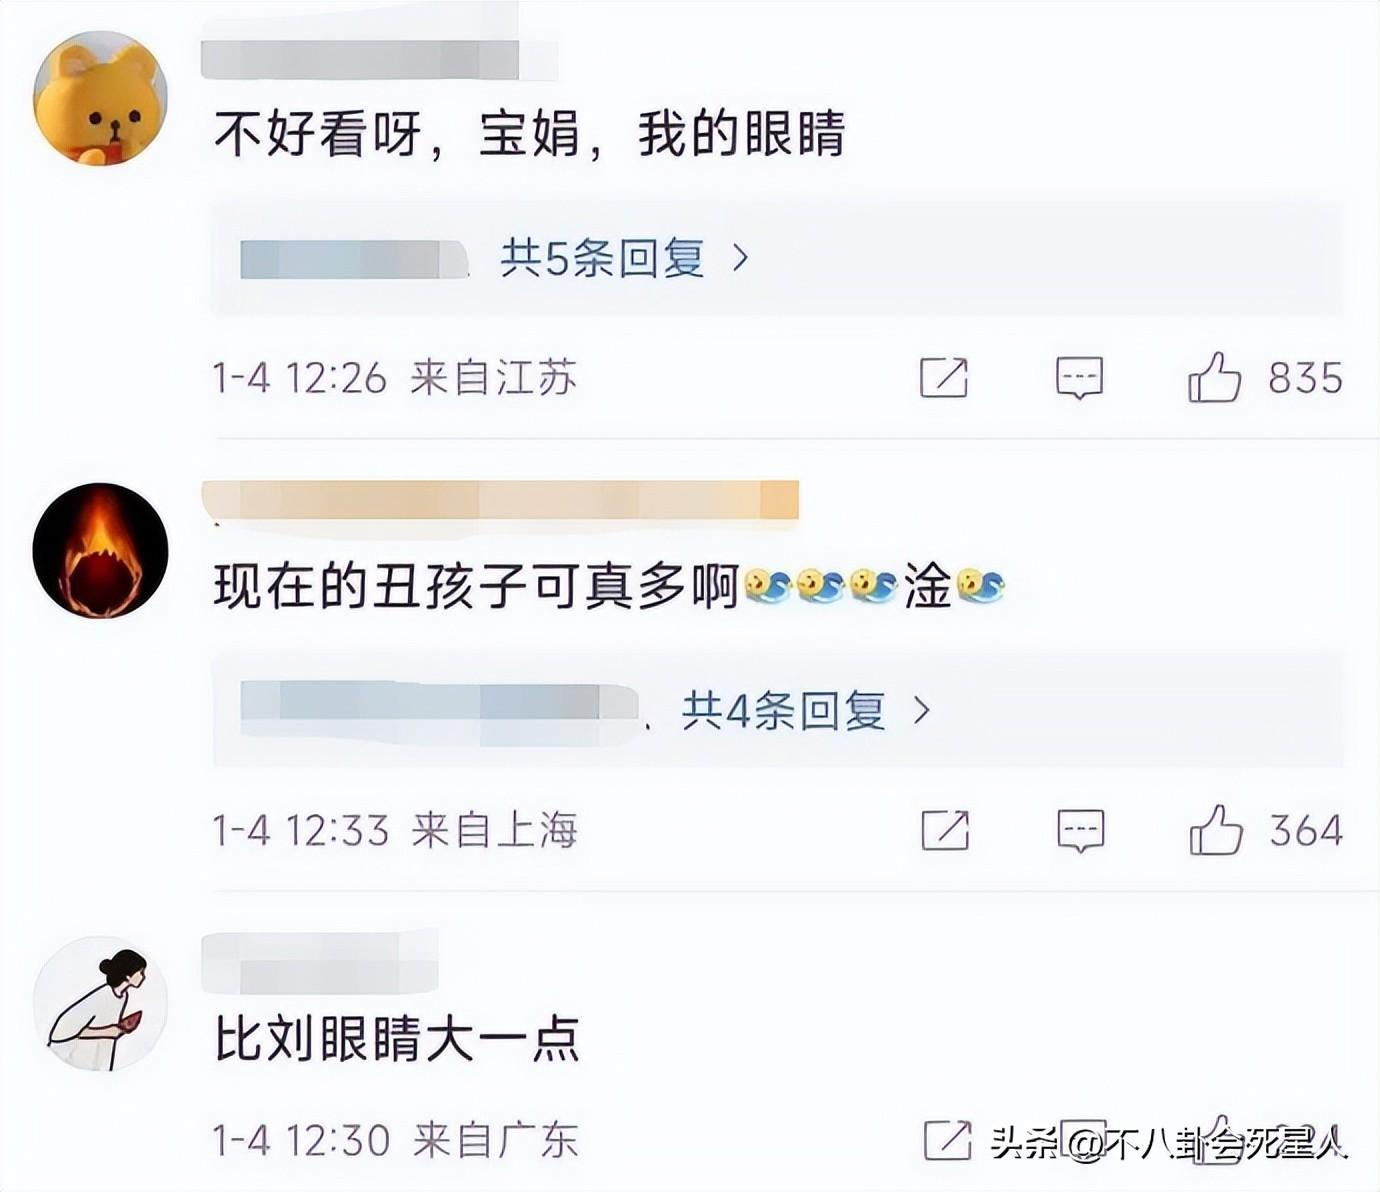Image resolution: width=1380 pixels, height=1192 pixels.
Task: Open the blurred replier name beside 共5条回复
Action: (x=355, y=259)
